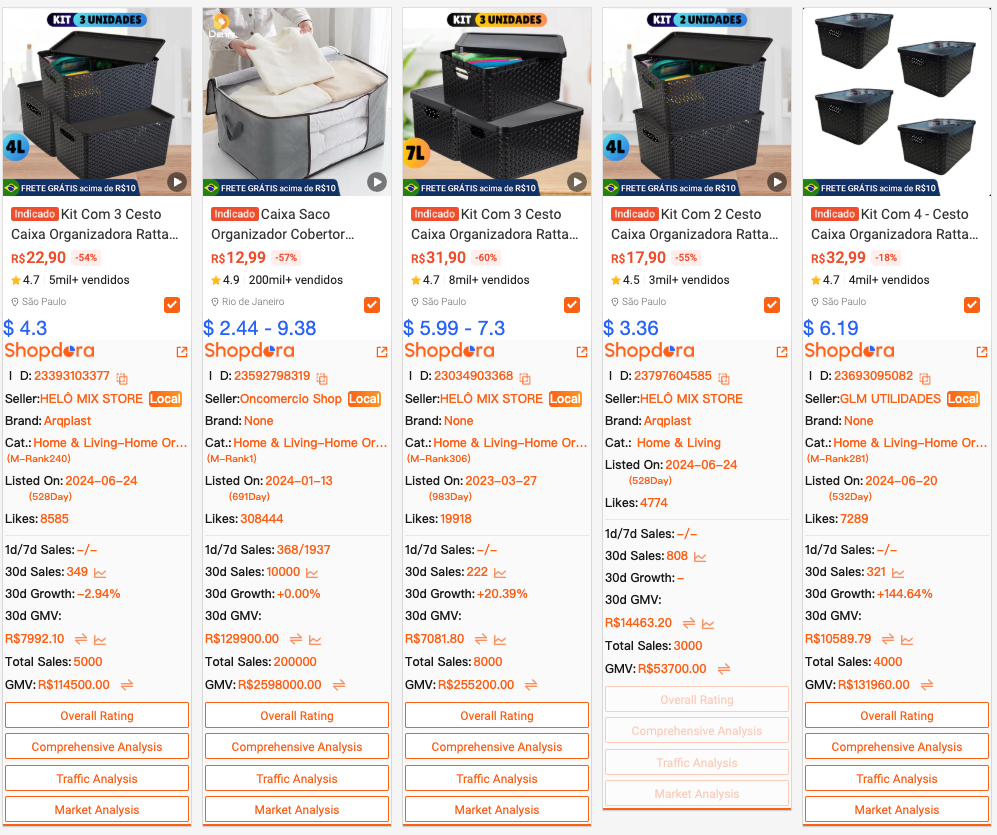This screenshot has width=997, height=835.
Task: Click 30d Sales chart icon next to 222
Action: coord(500,573)
